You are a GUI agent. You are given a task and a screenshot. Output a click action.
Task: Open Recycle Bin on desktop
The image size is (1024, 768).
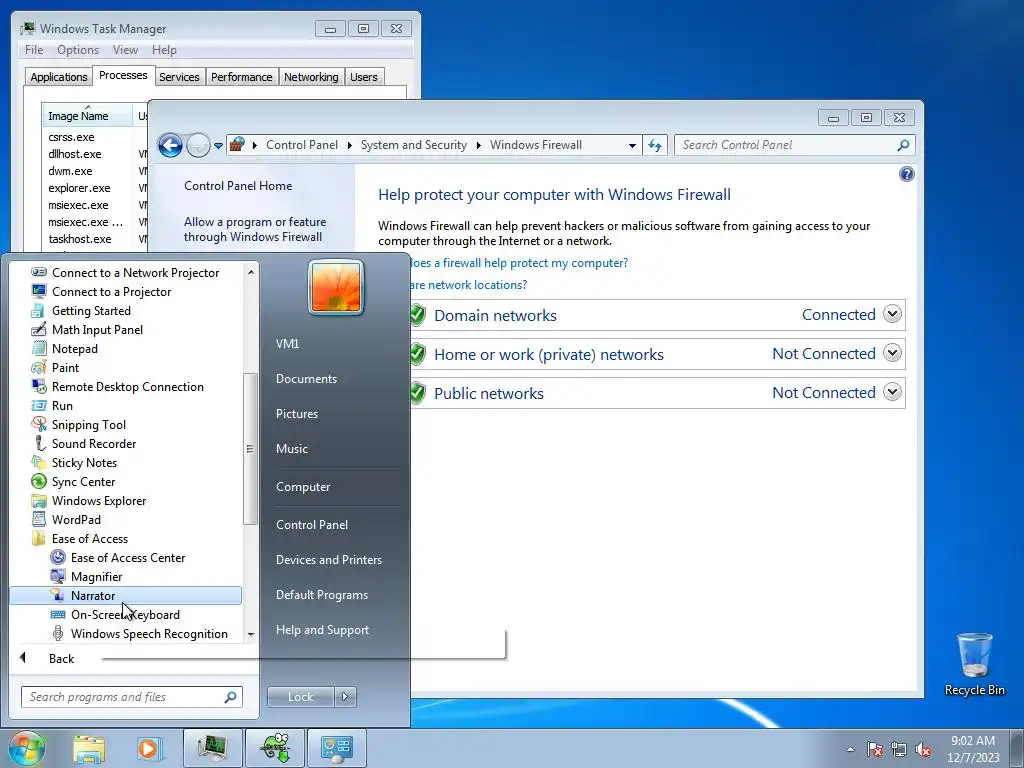[x=974, y=664]
